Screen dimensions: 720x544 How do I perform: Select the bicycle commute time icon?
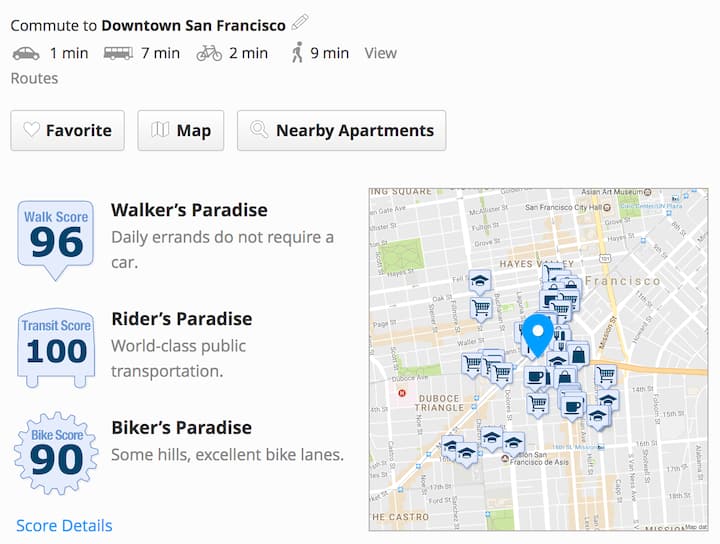209,53
